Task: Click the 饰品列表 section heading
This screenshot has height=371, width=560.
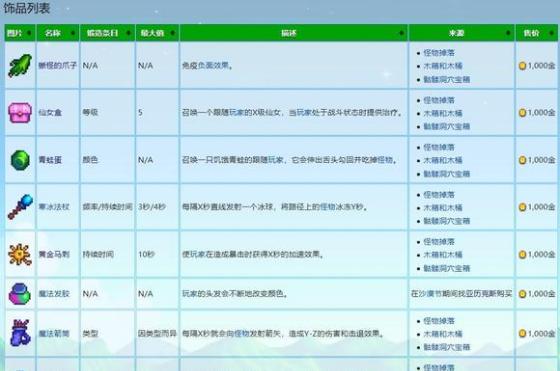Action: coord(26,8)
